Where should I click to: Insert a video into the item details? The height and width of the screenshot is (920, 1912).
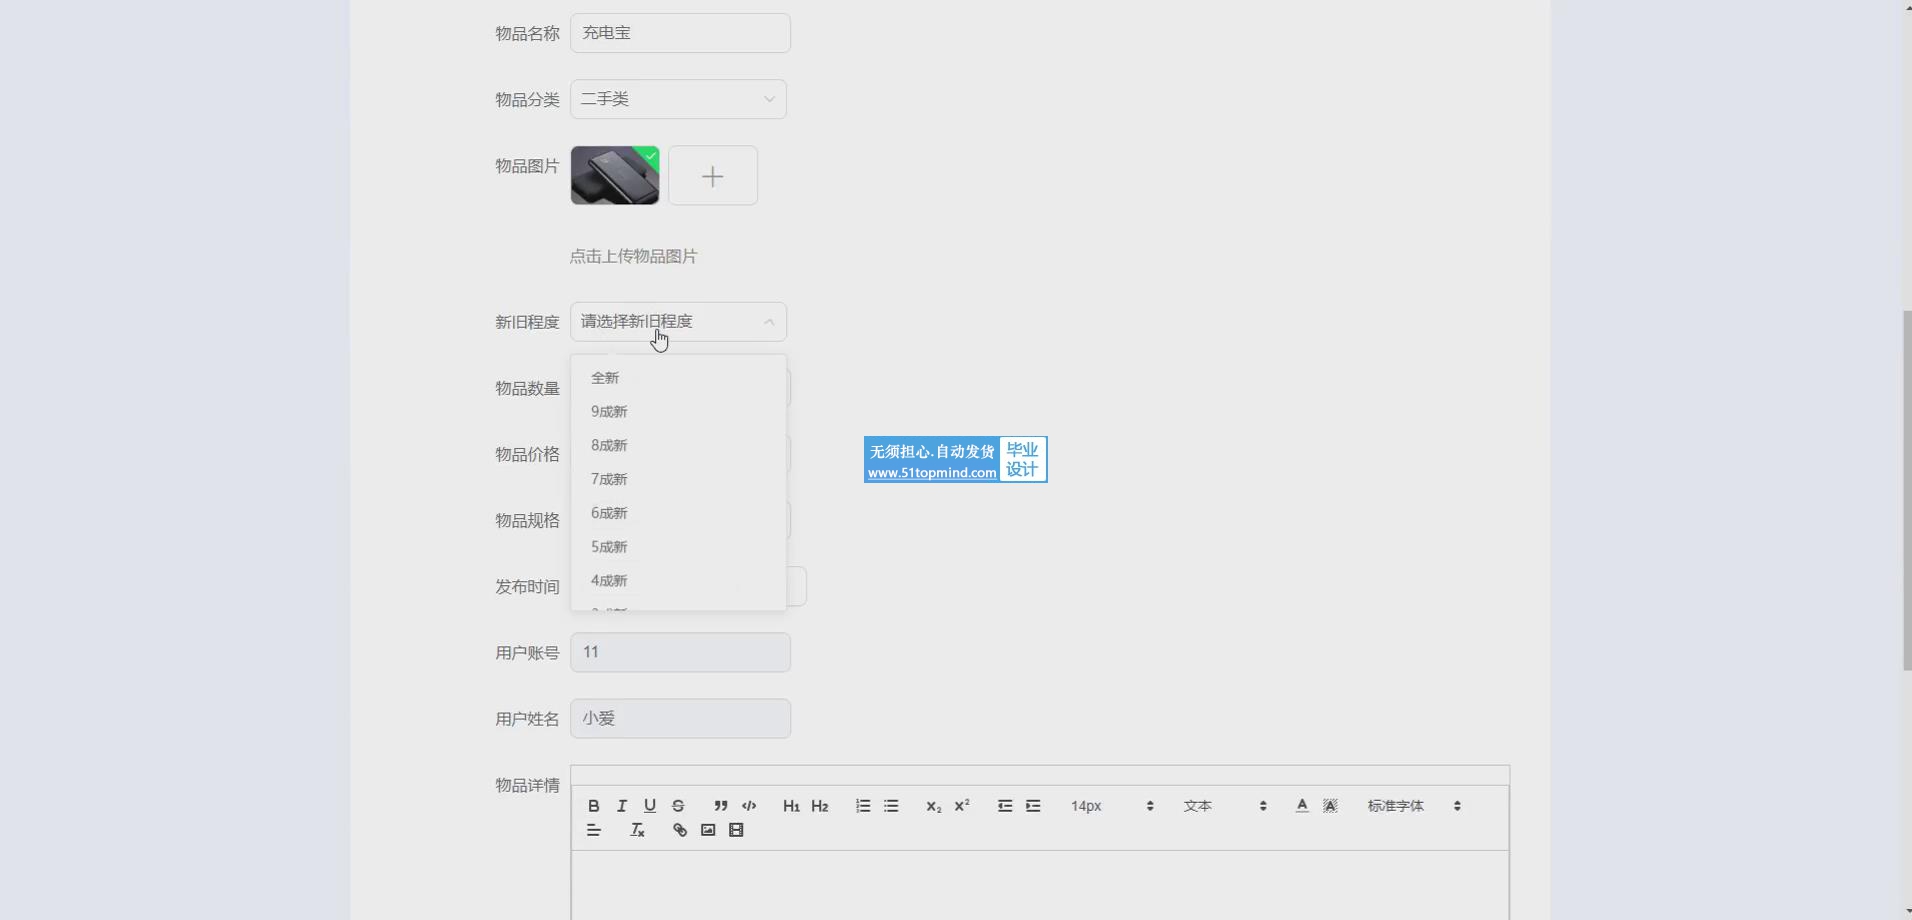tap(736, 830)
